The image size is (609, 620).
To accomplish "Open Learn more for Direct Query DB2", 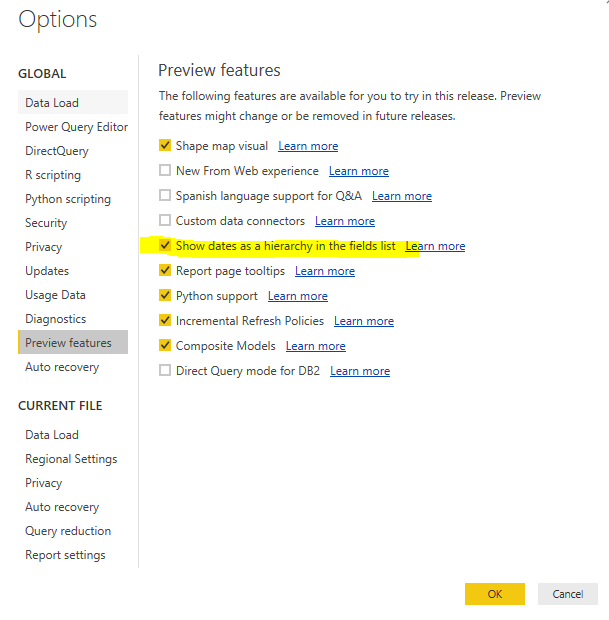I will [360, 371].
